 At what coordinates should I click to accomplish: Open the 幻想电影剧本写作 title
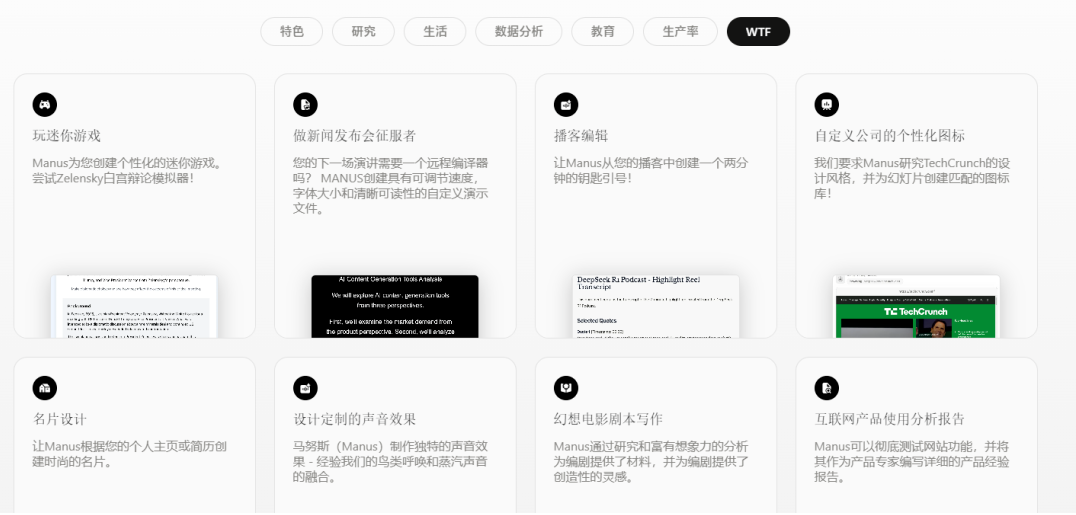(608, 420)
